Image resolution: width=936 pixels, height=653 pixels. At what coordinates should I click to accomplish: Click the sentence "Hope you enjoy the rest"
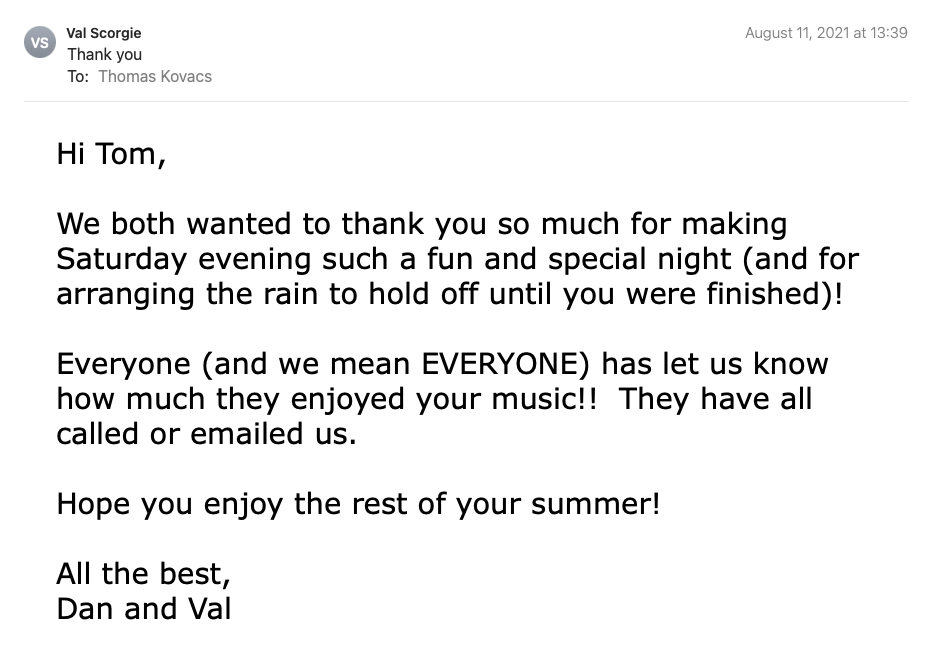357,503
